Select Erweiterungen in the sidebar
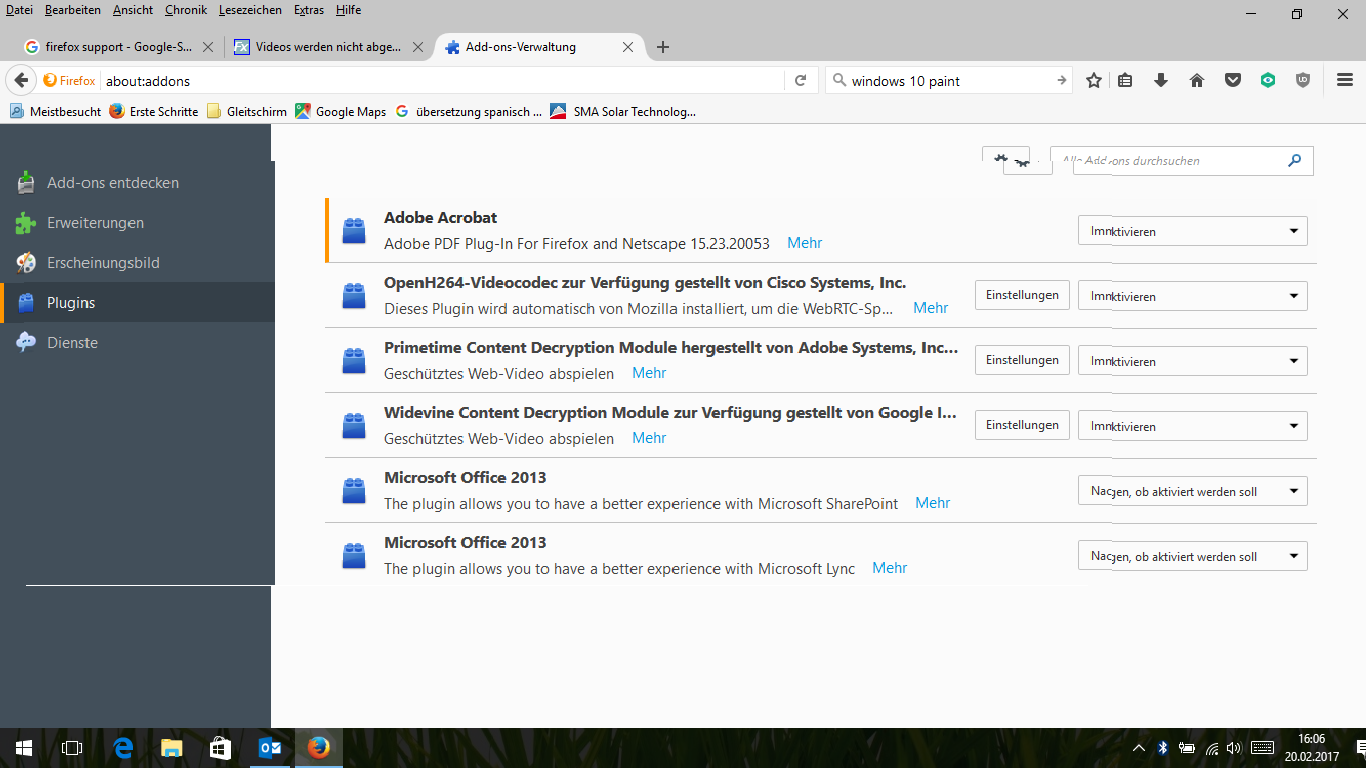This screenshot has width=1366, height=768. click(x=95, y=223)
